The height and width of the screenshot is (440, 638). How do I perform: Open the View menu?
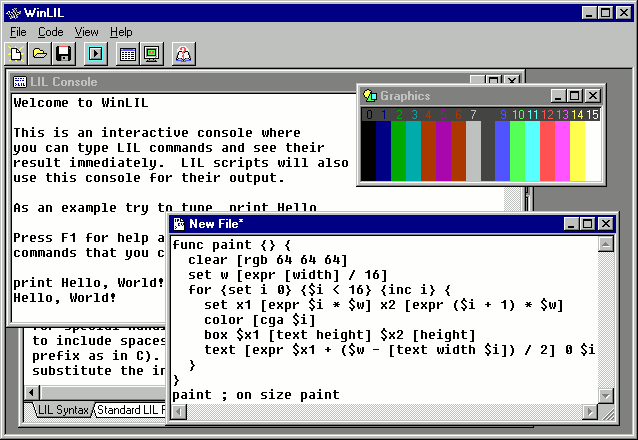(86, 32)
